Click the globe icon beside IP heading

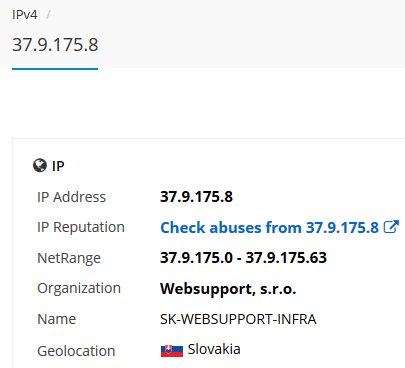40,165
